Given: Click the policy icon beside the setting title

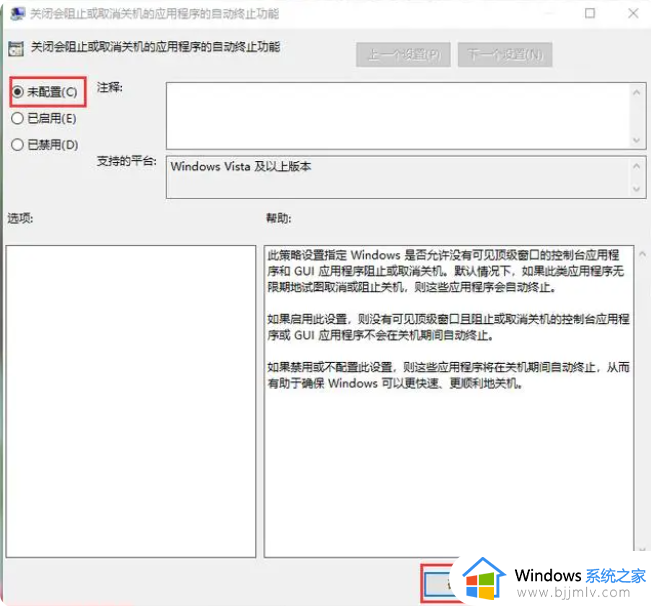Looking at the screenshot, I should pos(16,49).
